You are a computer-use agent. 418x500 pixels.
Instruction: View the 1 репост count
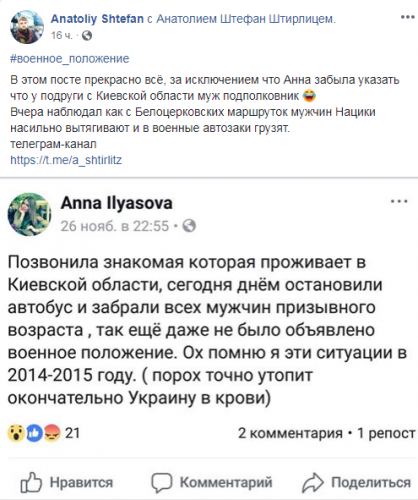tap(386, 433)
